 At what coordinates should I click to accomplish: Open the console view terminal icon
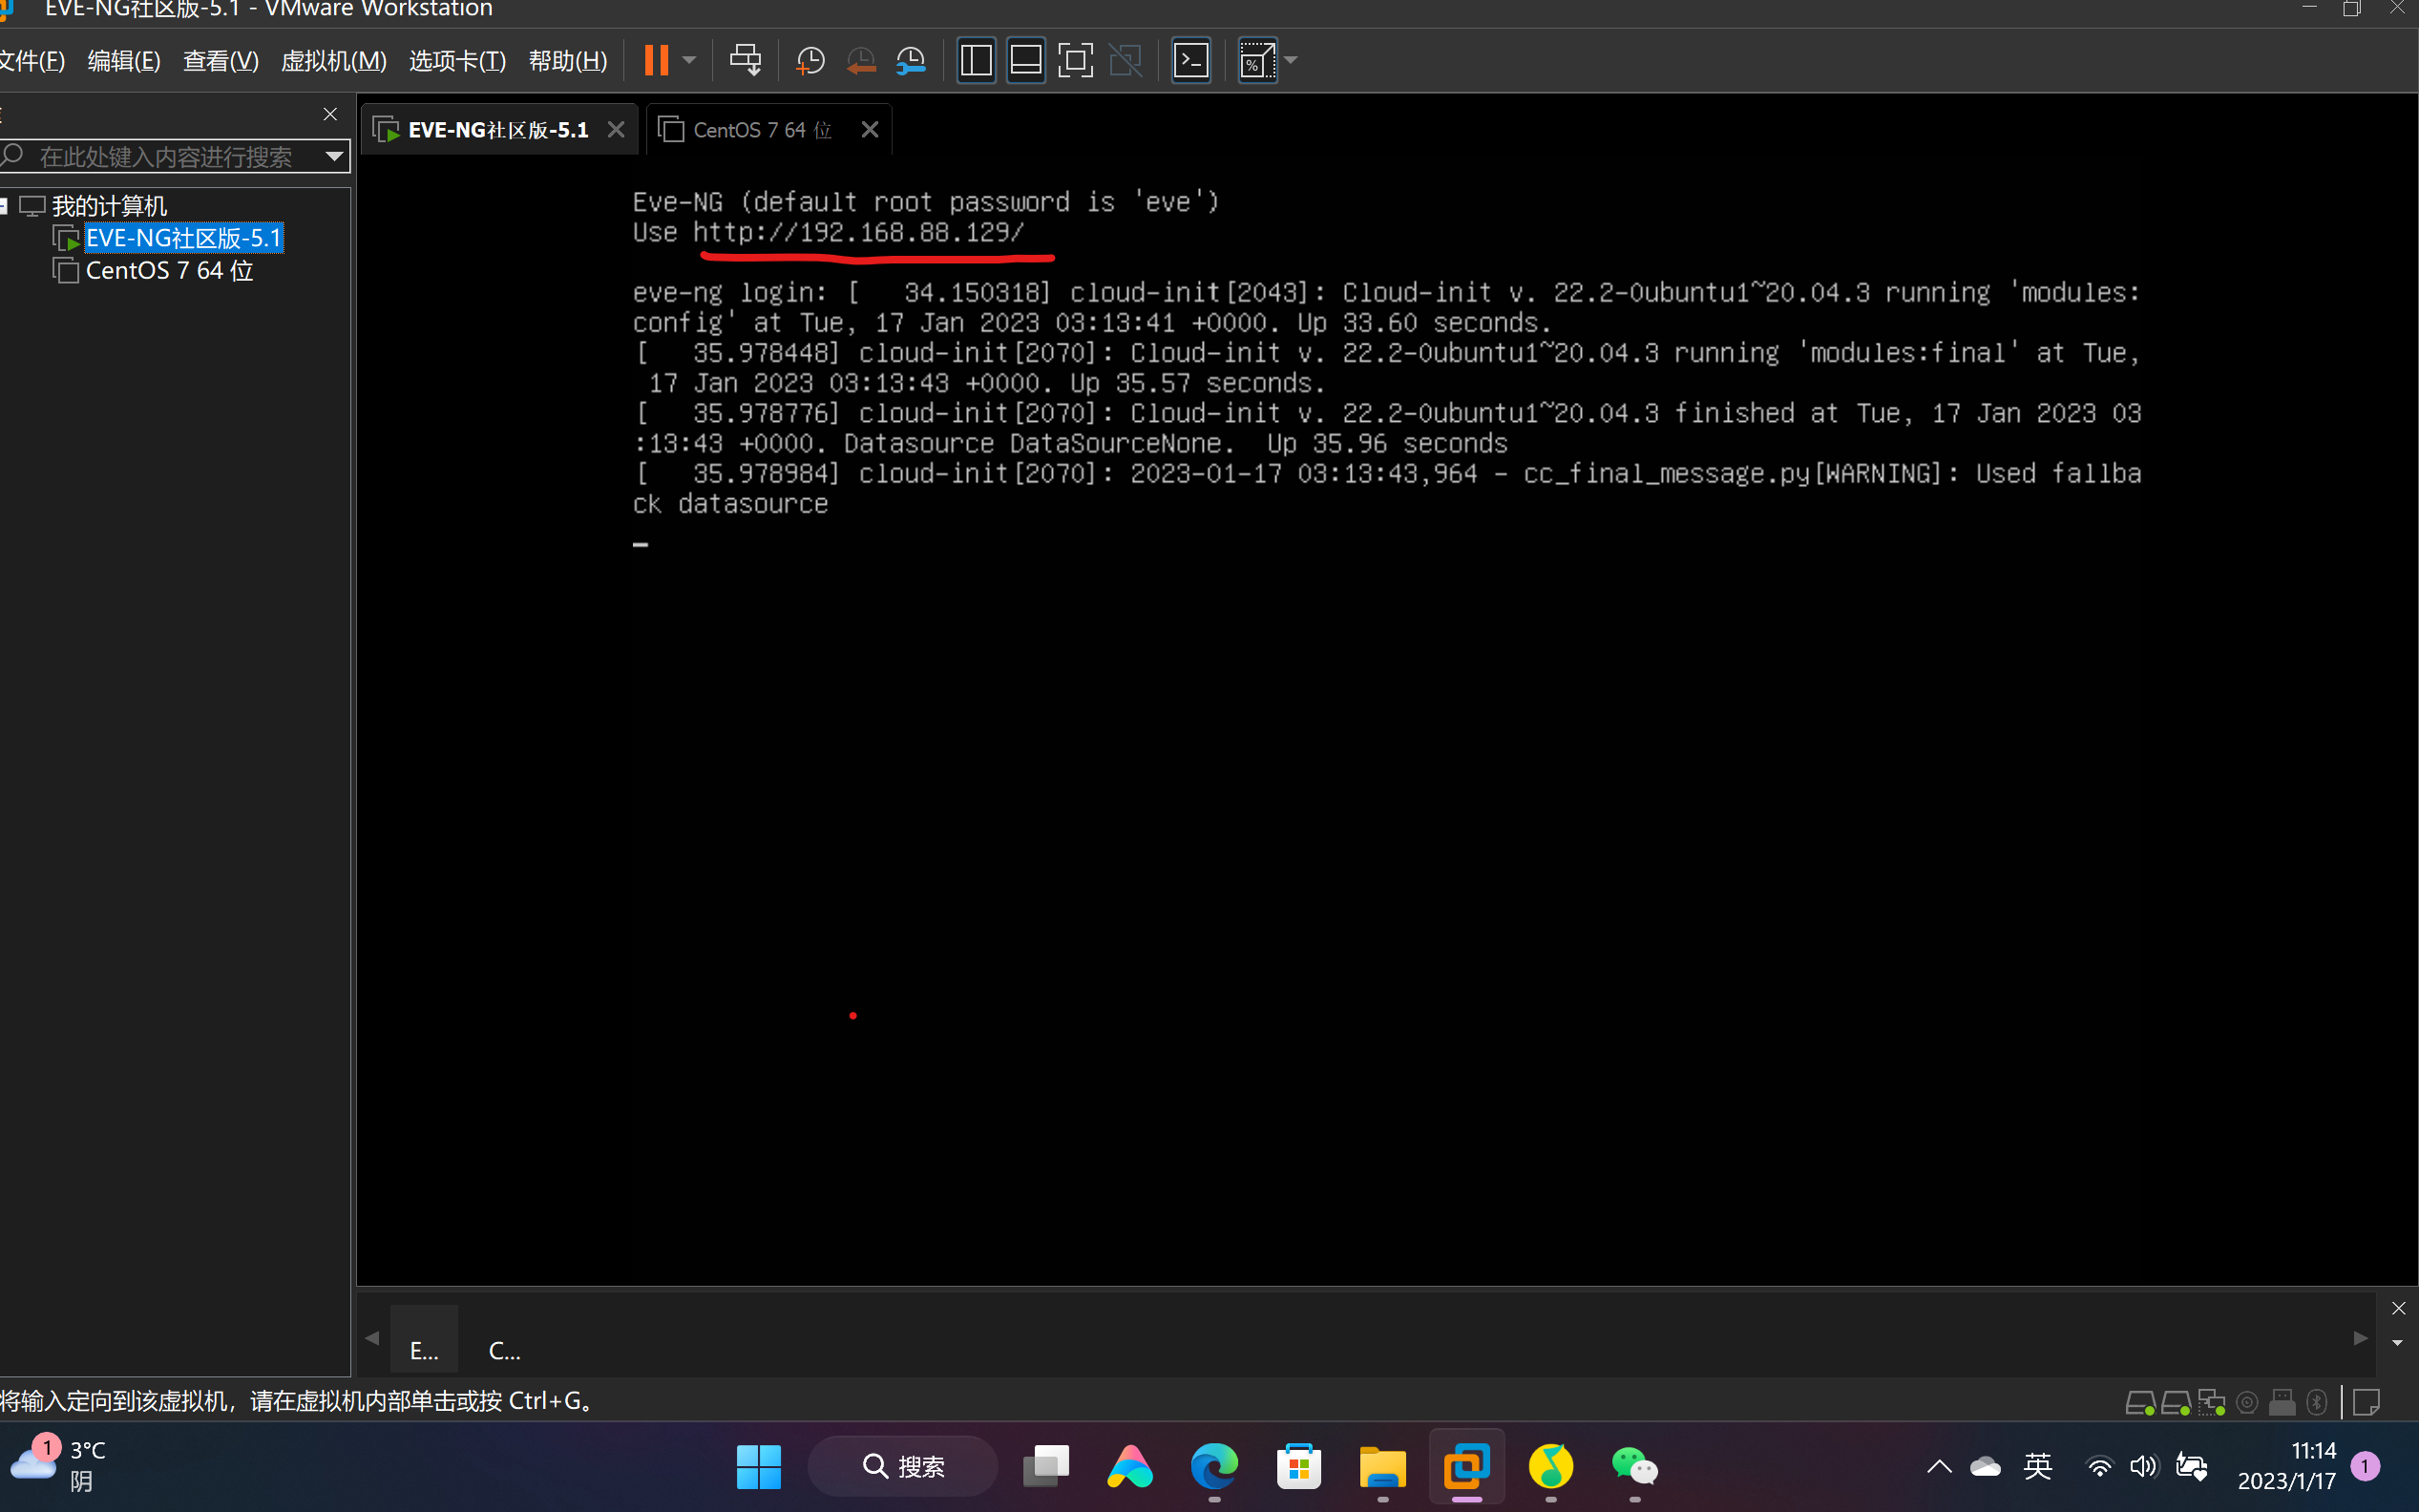(1190, 60)
